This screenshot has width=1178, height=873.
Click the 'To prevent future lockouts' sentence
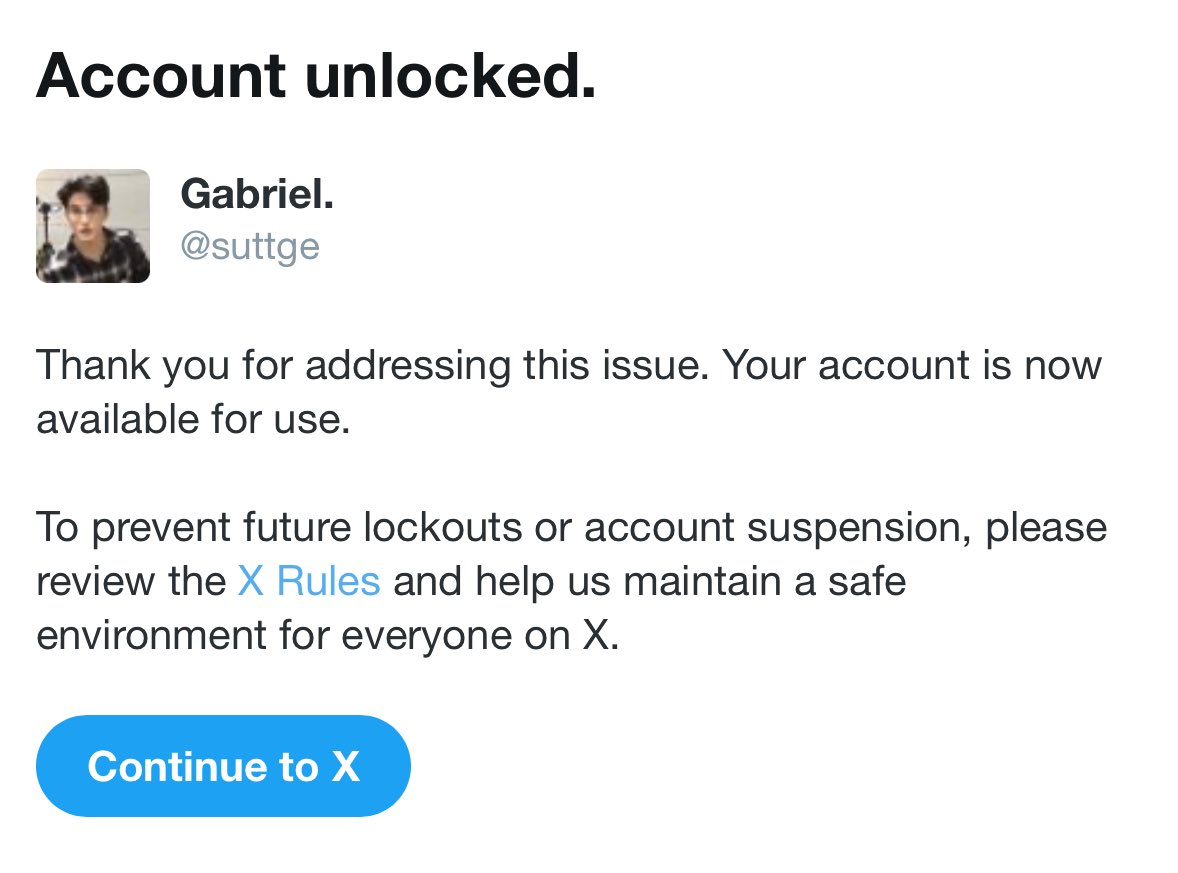[x=279, y=527]
